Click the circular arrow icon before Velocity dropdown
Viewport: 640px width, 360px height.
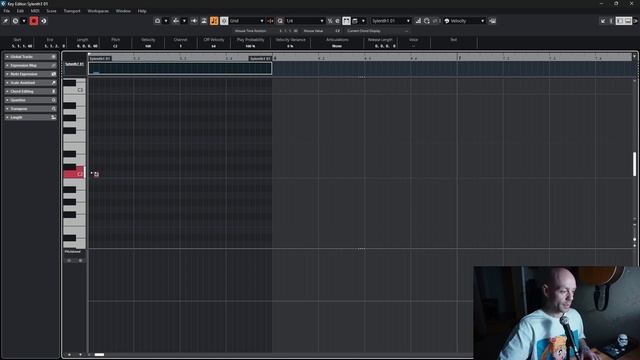click(x=427, y=21)
